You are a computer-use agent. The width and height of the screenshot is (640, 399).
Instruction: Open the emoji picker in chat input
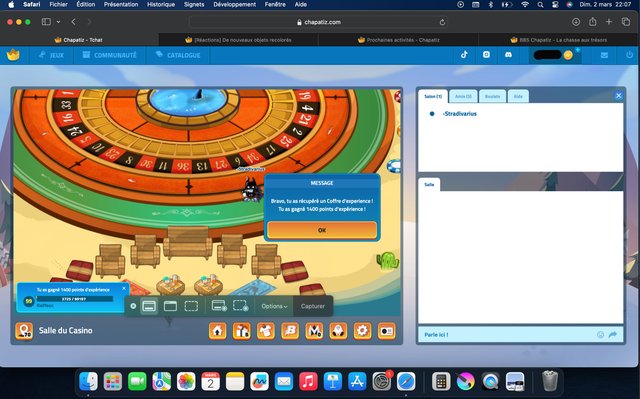pyautogui.click(x=600, y=335)
